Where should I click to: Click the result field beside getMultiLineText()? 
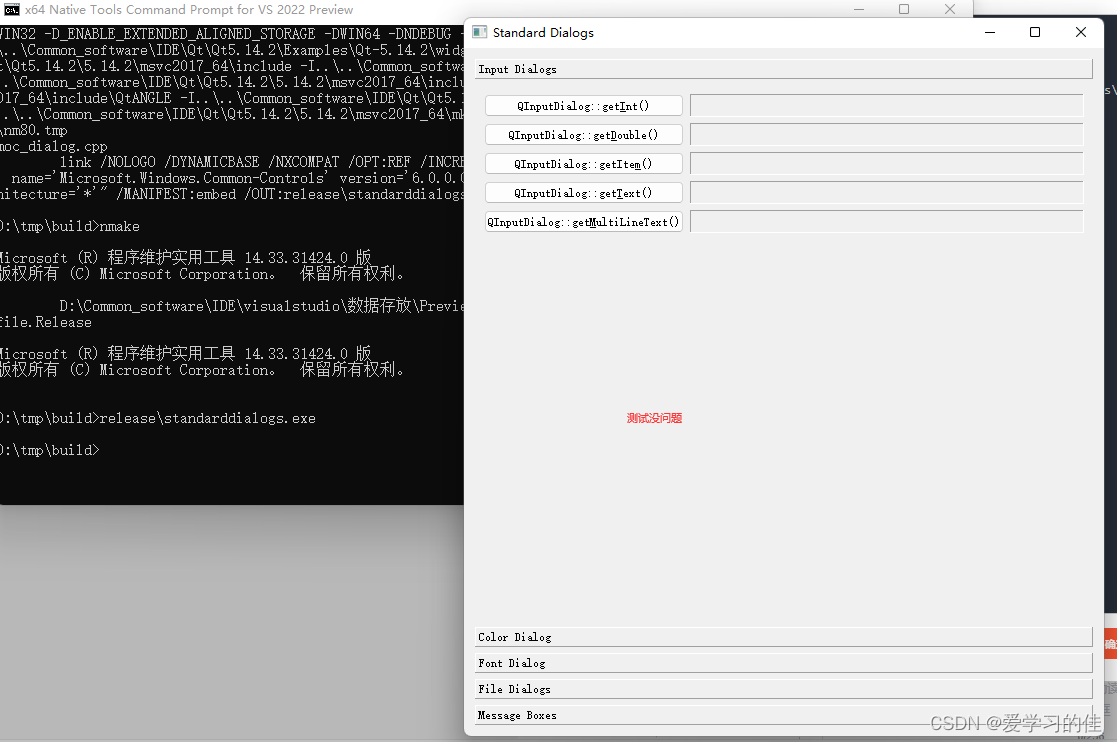887,222
